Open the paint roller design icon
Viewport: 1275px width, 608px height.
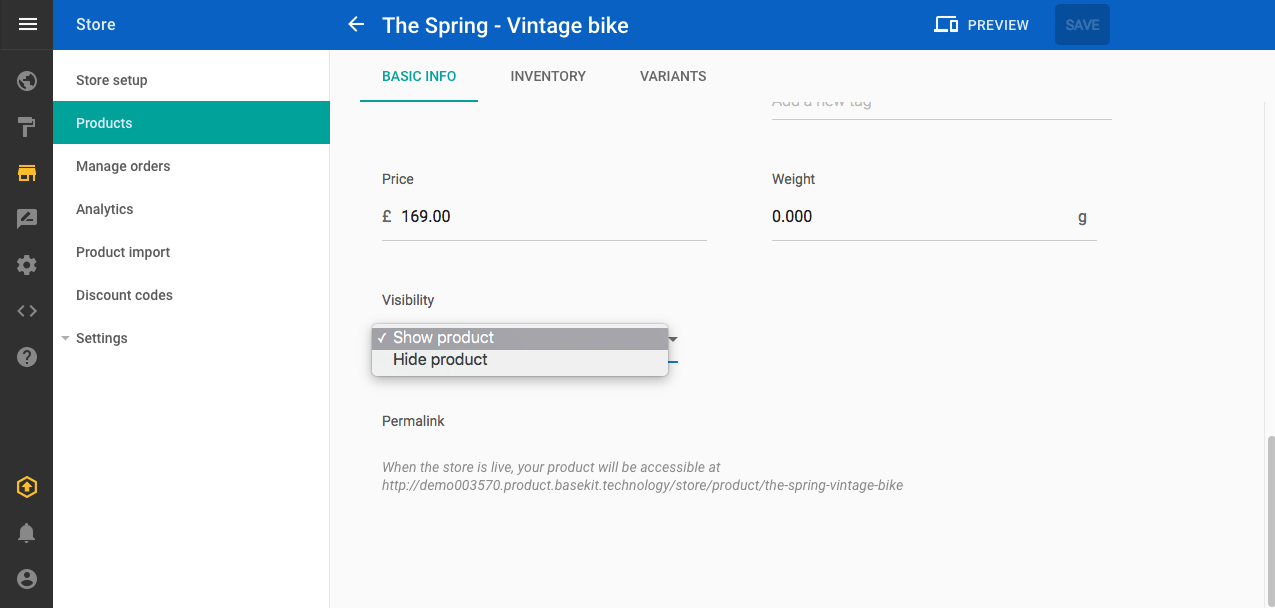click(x=27, y=127)
